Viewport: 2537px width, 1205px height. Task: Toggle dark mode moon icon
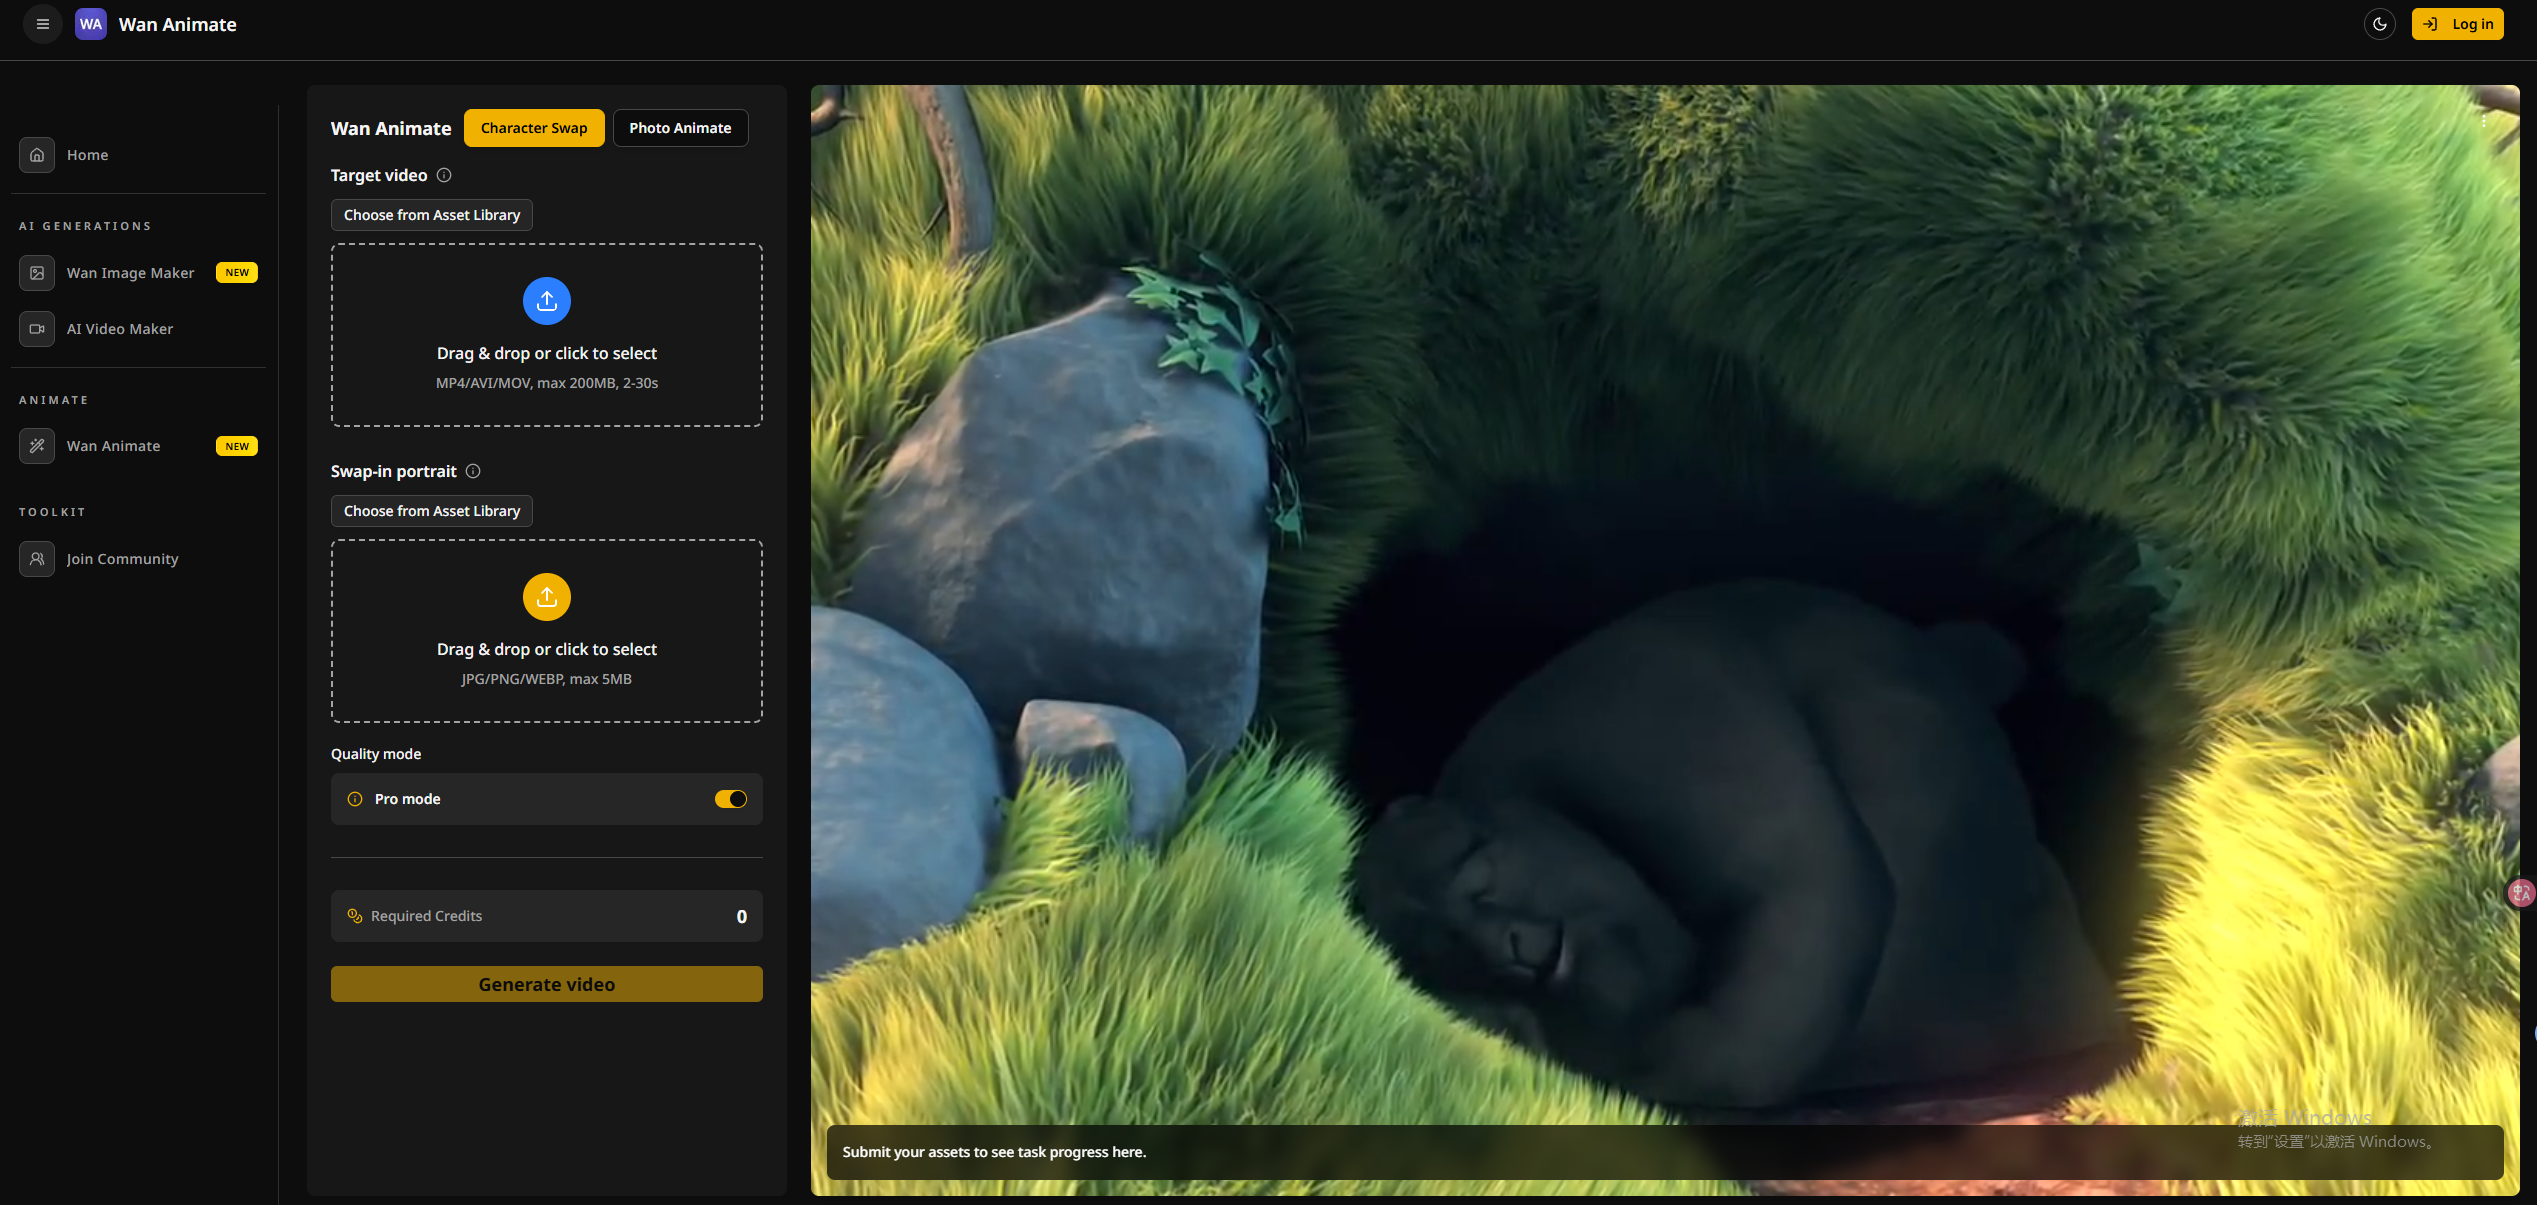(2379, 24)
